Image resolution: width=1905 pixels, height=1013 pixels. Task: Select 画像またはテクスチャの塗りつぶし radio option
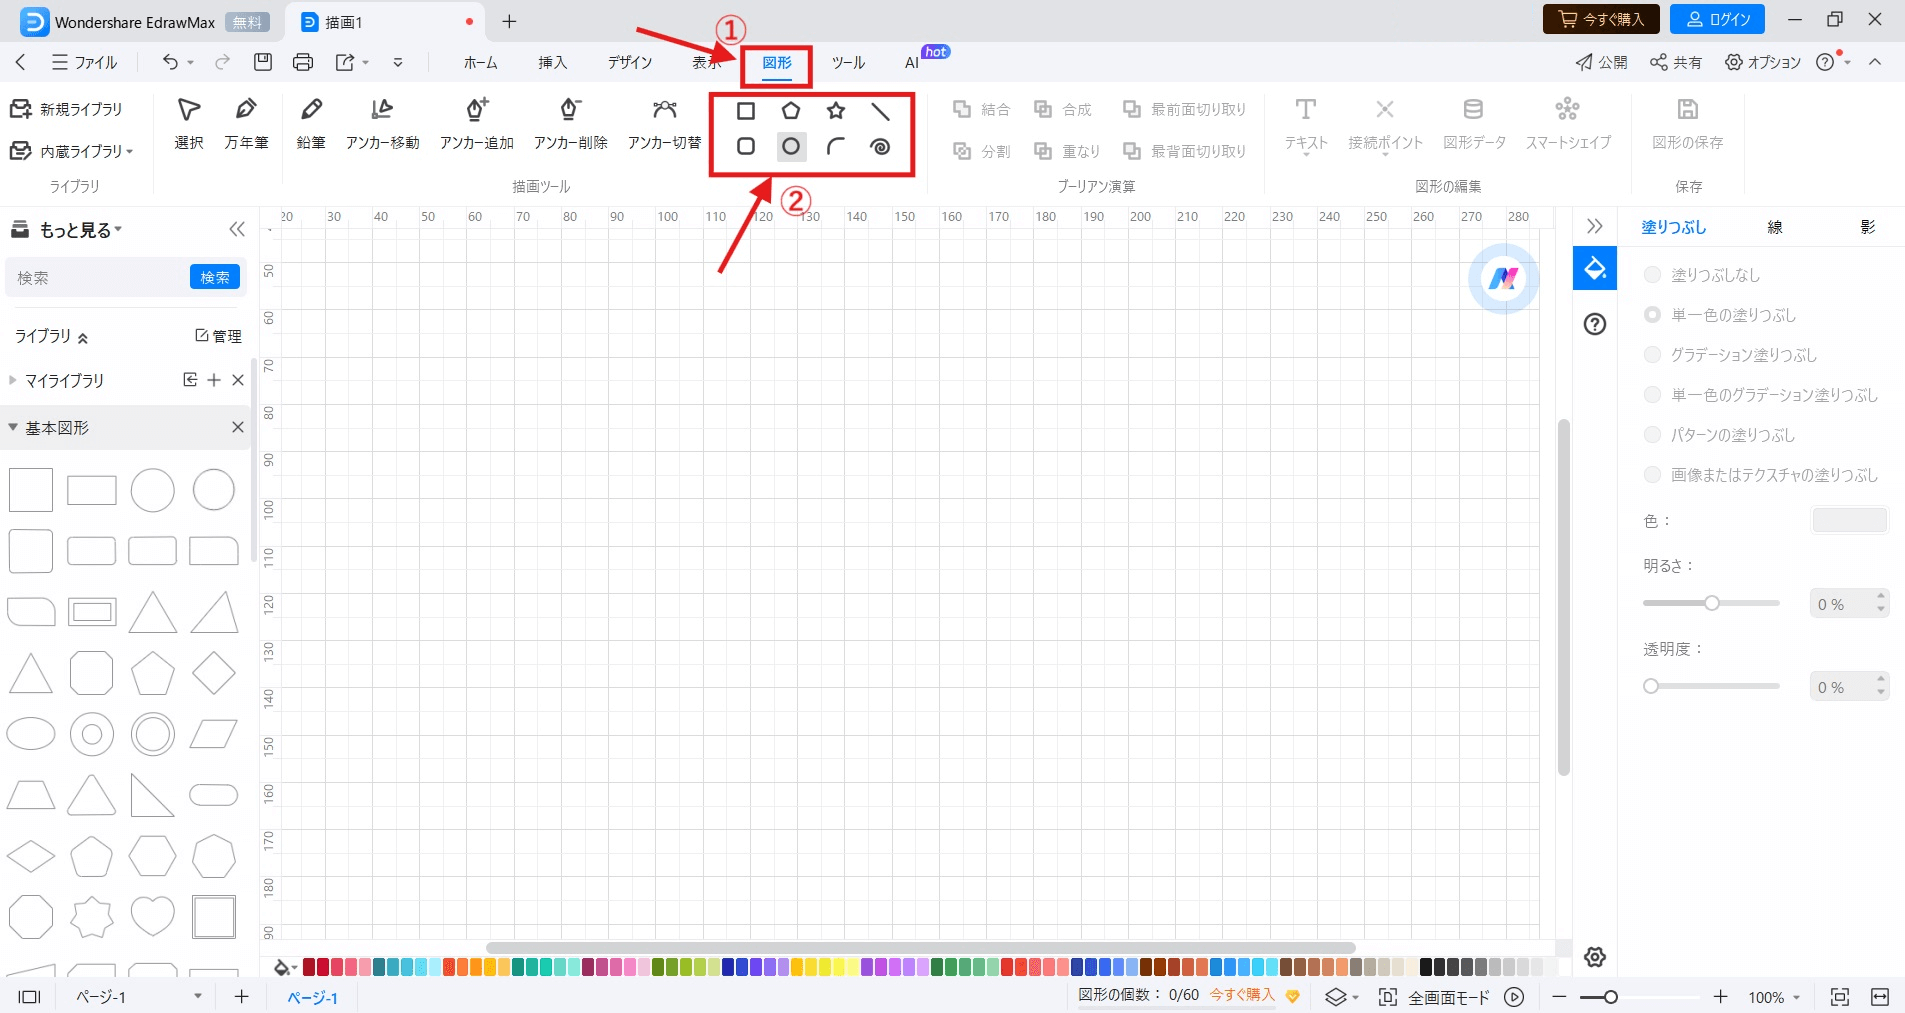tap(1652, 475)
